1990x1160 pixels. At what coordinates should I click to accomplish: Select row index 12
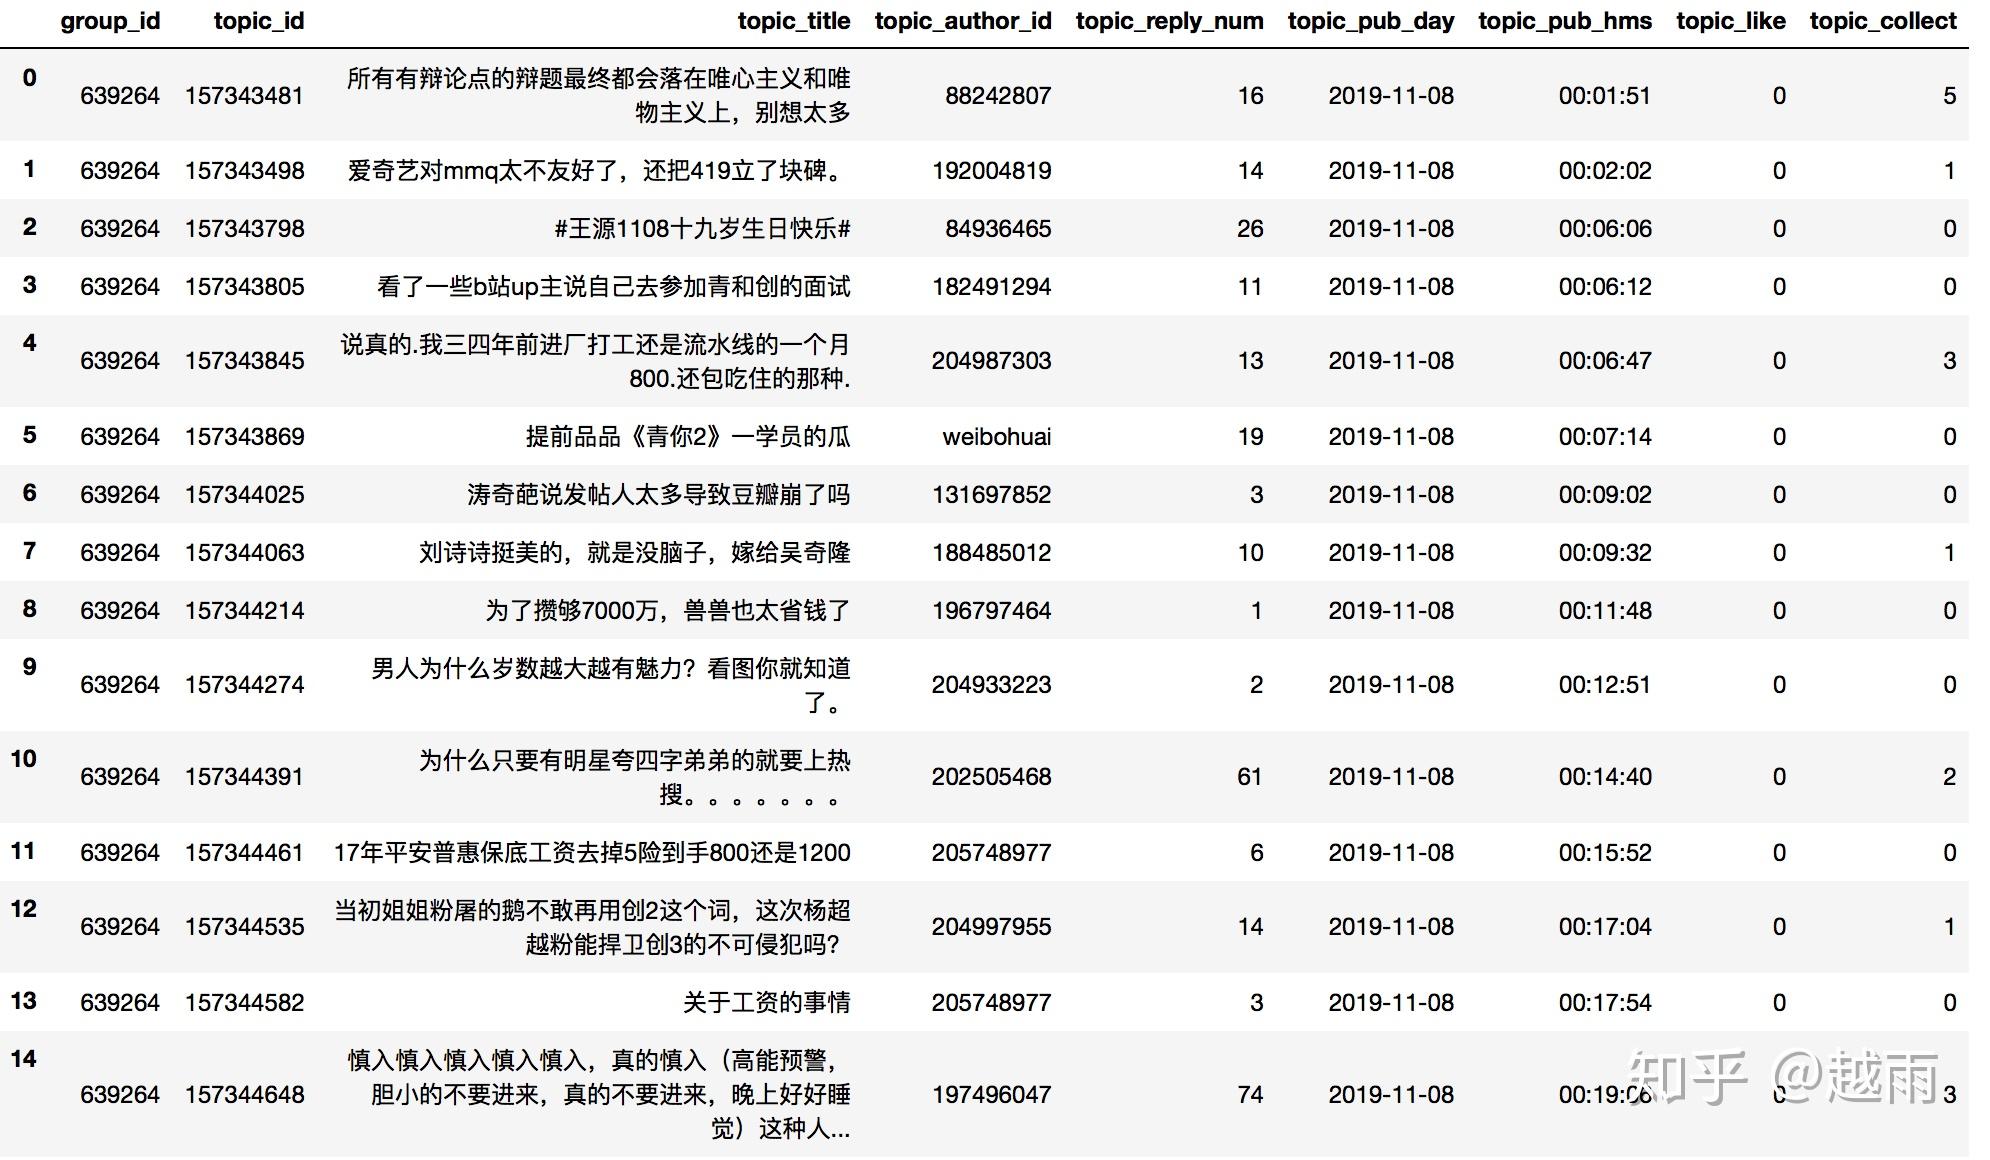pos(24,909)
